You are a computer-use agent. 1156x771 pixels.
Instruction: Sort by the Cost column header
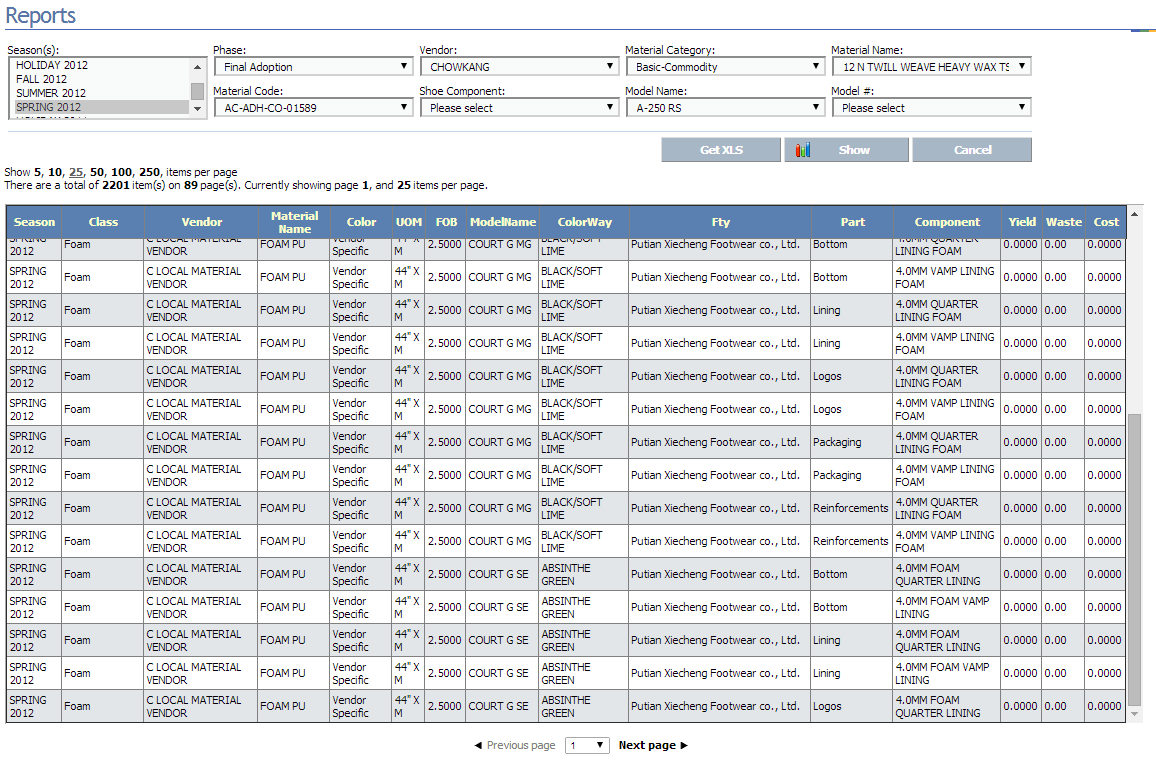click(x=1106, y=222)
